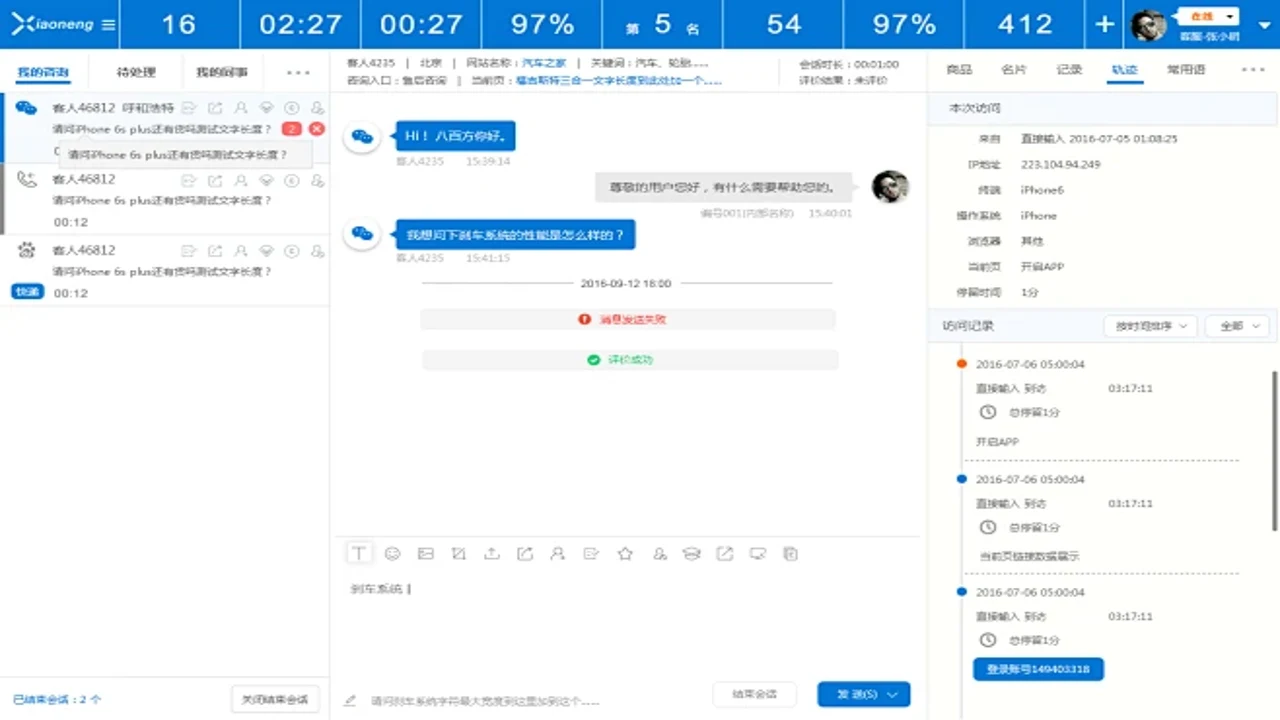This screenshot has width=1280, height=720.
Task: Click the pencil icon beside the quick reply field
Action: [x=350, y=701]
